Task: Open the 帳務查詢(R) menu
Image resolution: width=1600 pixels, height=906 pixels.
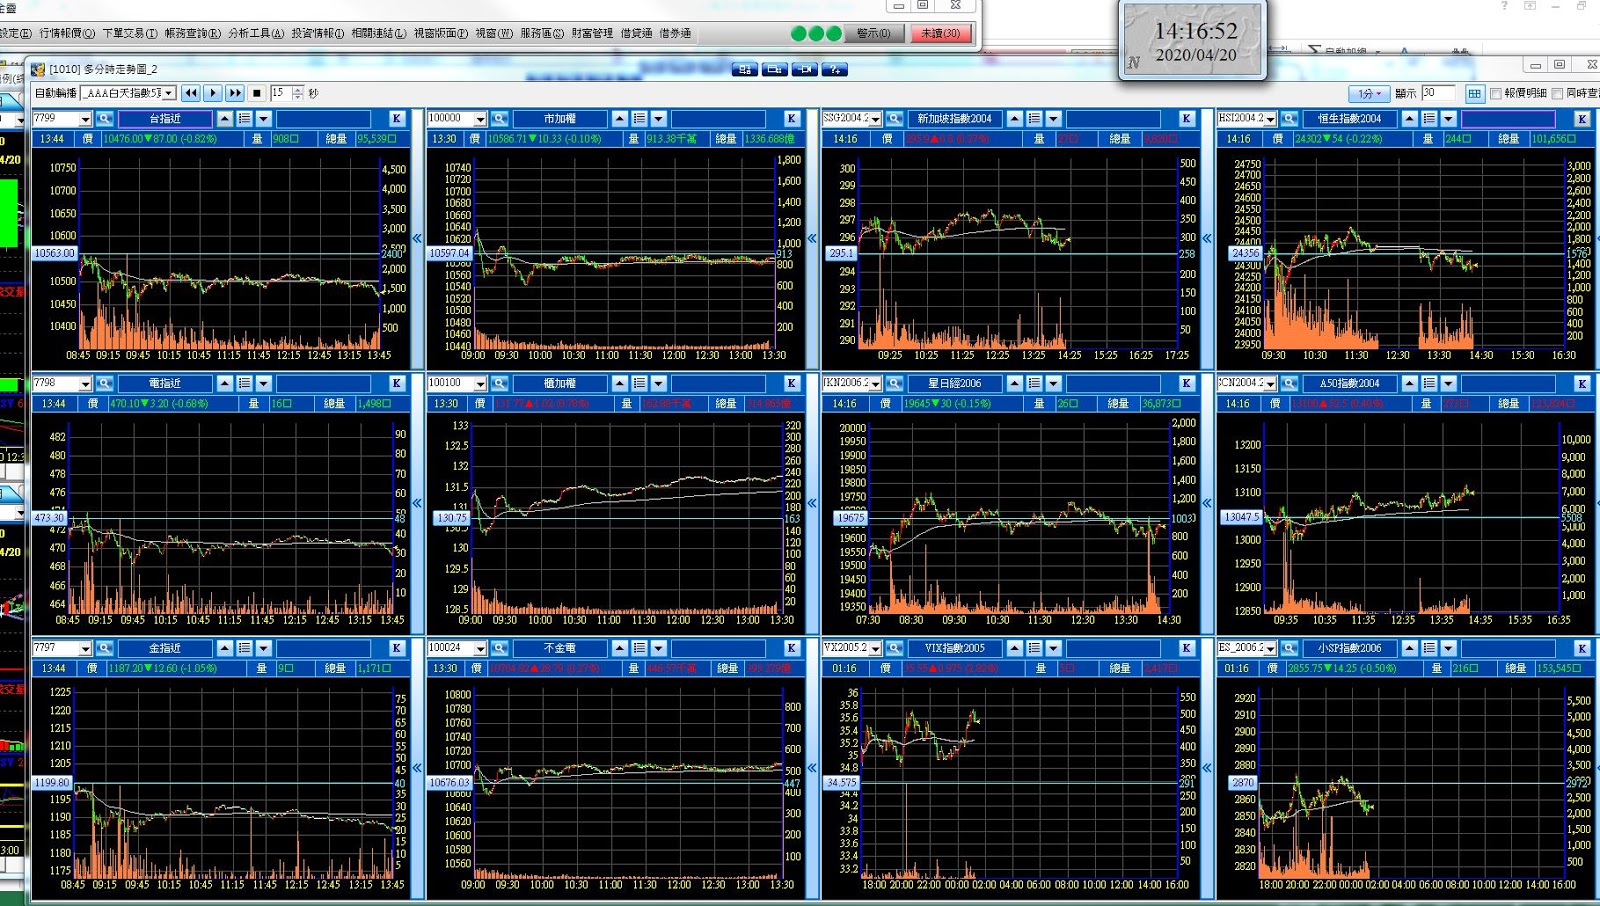Action: [192, 33]
